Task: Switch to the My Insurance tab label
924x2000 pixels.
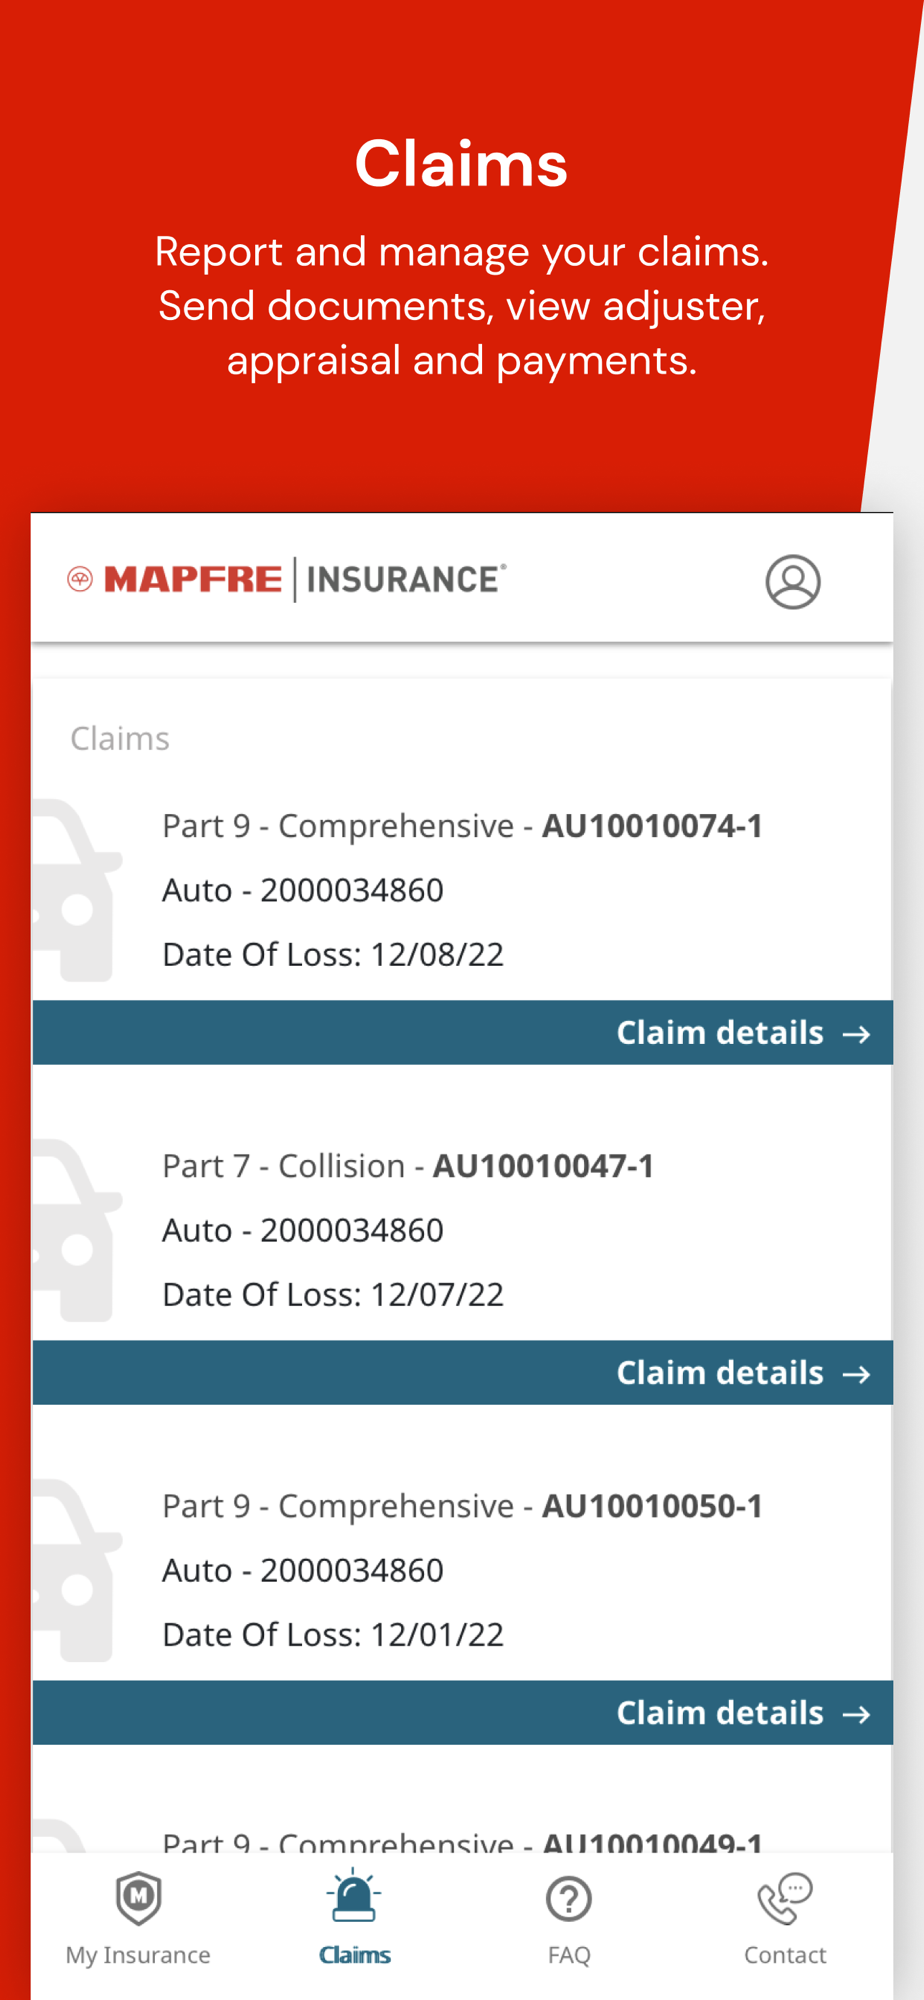Action: [138, 1955]
